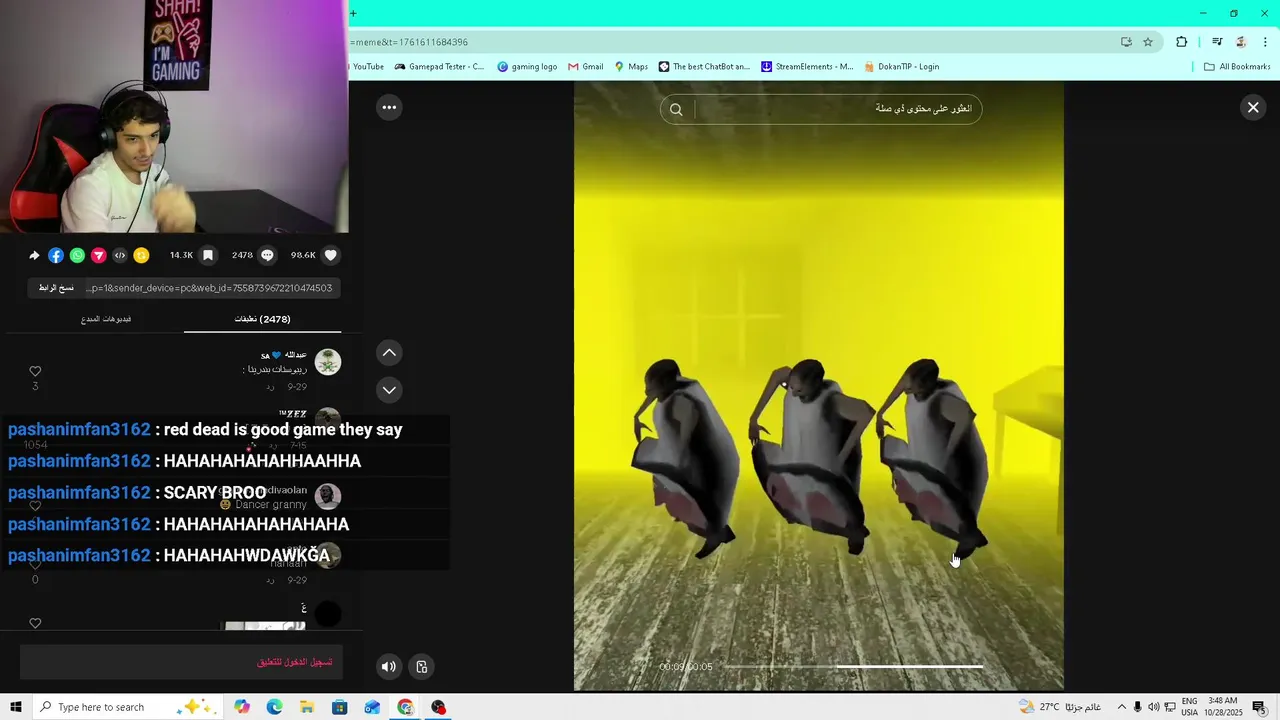This screenshot has height=720, width=1280.
Task: Open The best ChatBot bookmark
Action: click(704, 67)
